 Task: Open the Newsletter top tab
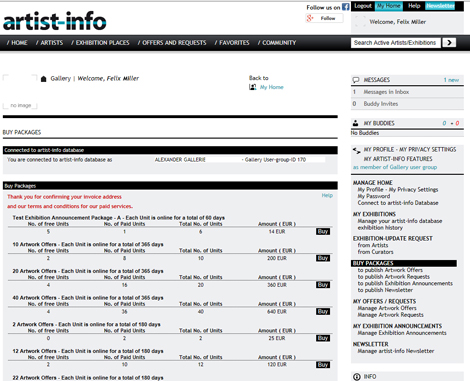point(440,6)
